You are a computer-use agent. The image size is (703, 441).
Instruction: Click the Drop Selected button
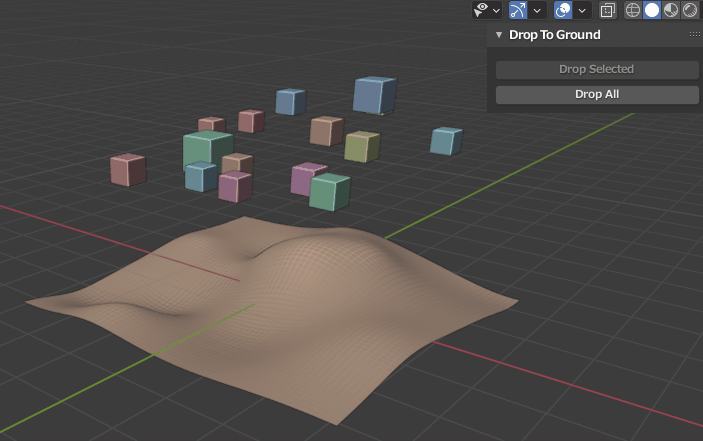(x=597, y=69)
